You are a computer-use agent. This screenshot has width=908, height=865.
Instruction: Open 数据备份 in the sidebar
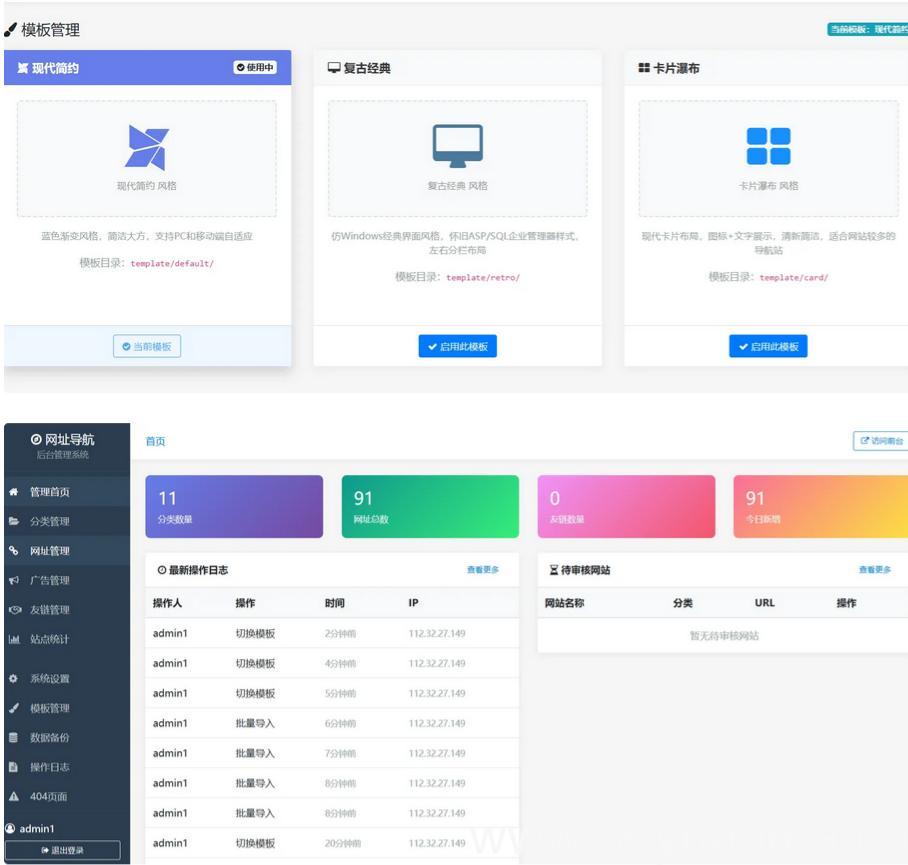[67, 738]
